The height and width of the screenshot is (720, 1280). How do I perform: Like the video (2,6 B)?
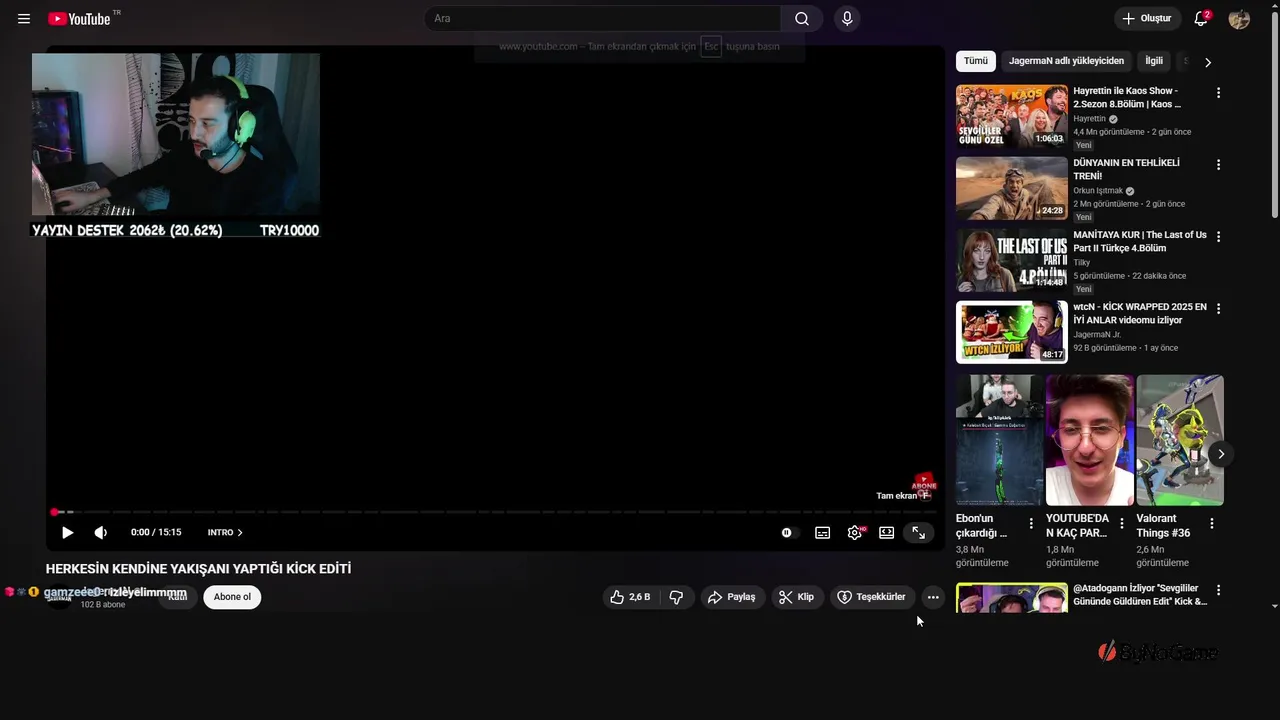pos(630,597)
